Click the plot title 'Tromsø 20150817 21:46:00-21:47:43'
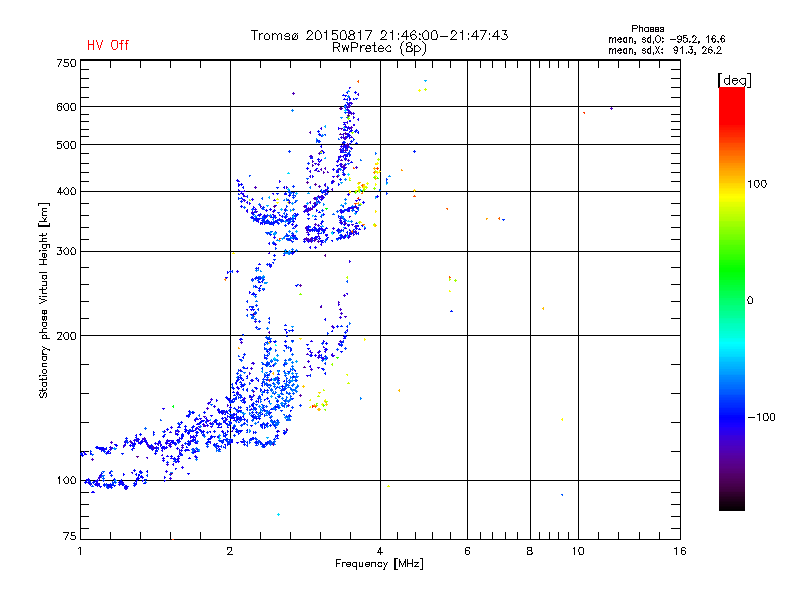The height and width of the screenshot is (600, 800). pos(379,35)
